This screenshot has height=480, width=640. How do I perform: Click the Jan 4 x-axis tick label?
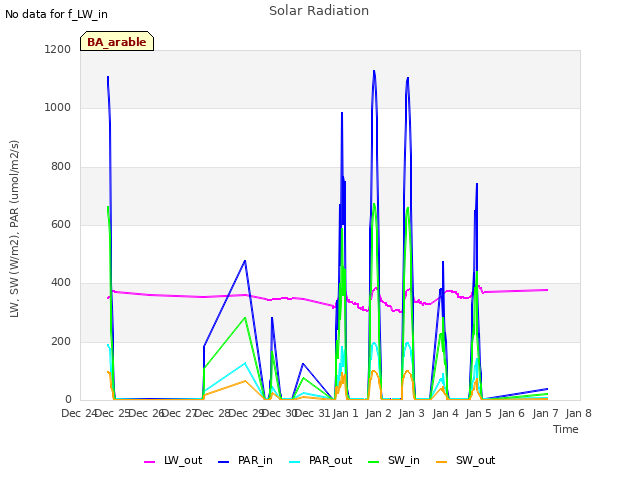coord(445,413)
